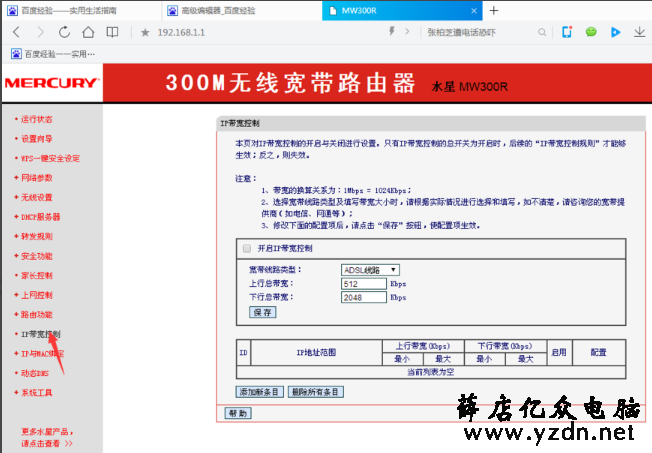Click the 下行带宽 (Kbps) column header
The width and height of the screenshot is (652, 453).
(x=505, y=346)
